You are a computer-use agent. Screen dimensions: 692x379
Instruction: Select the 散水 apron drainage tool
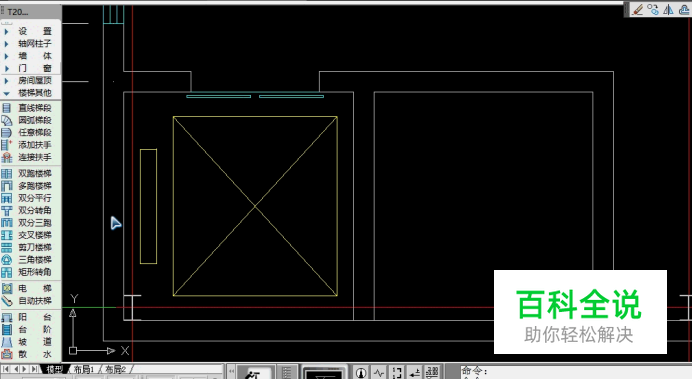tap(27, 354)
